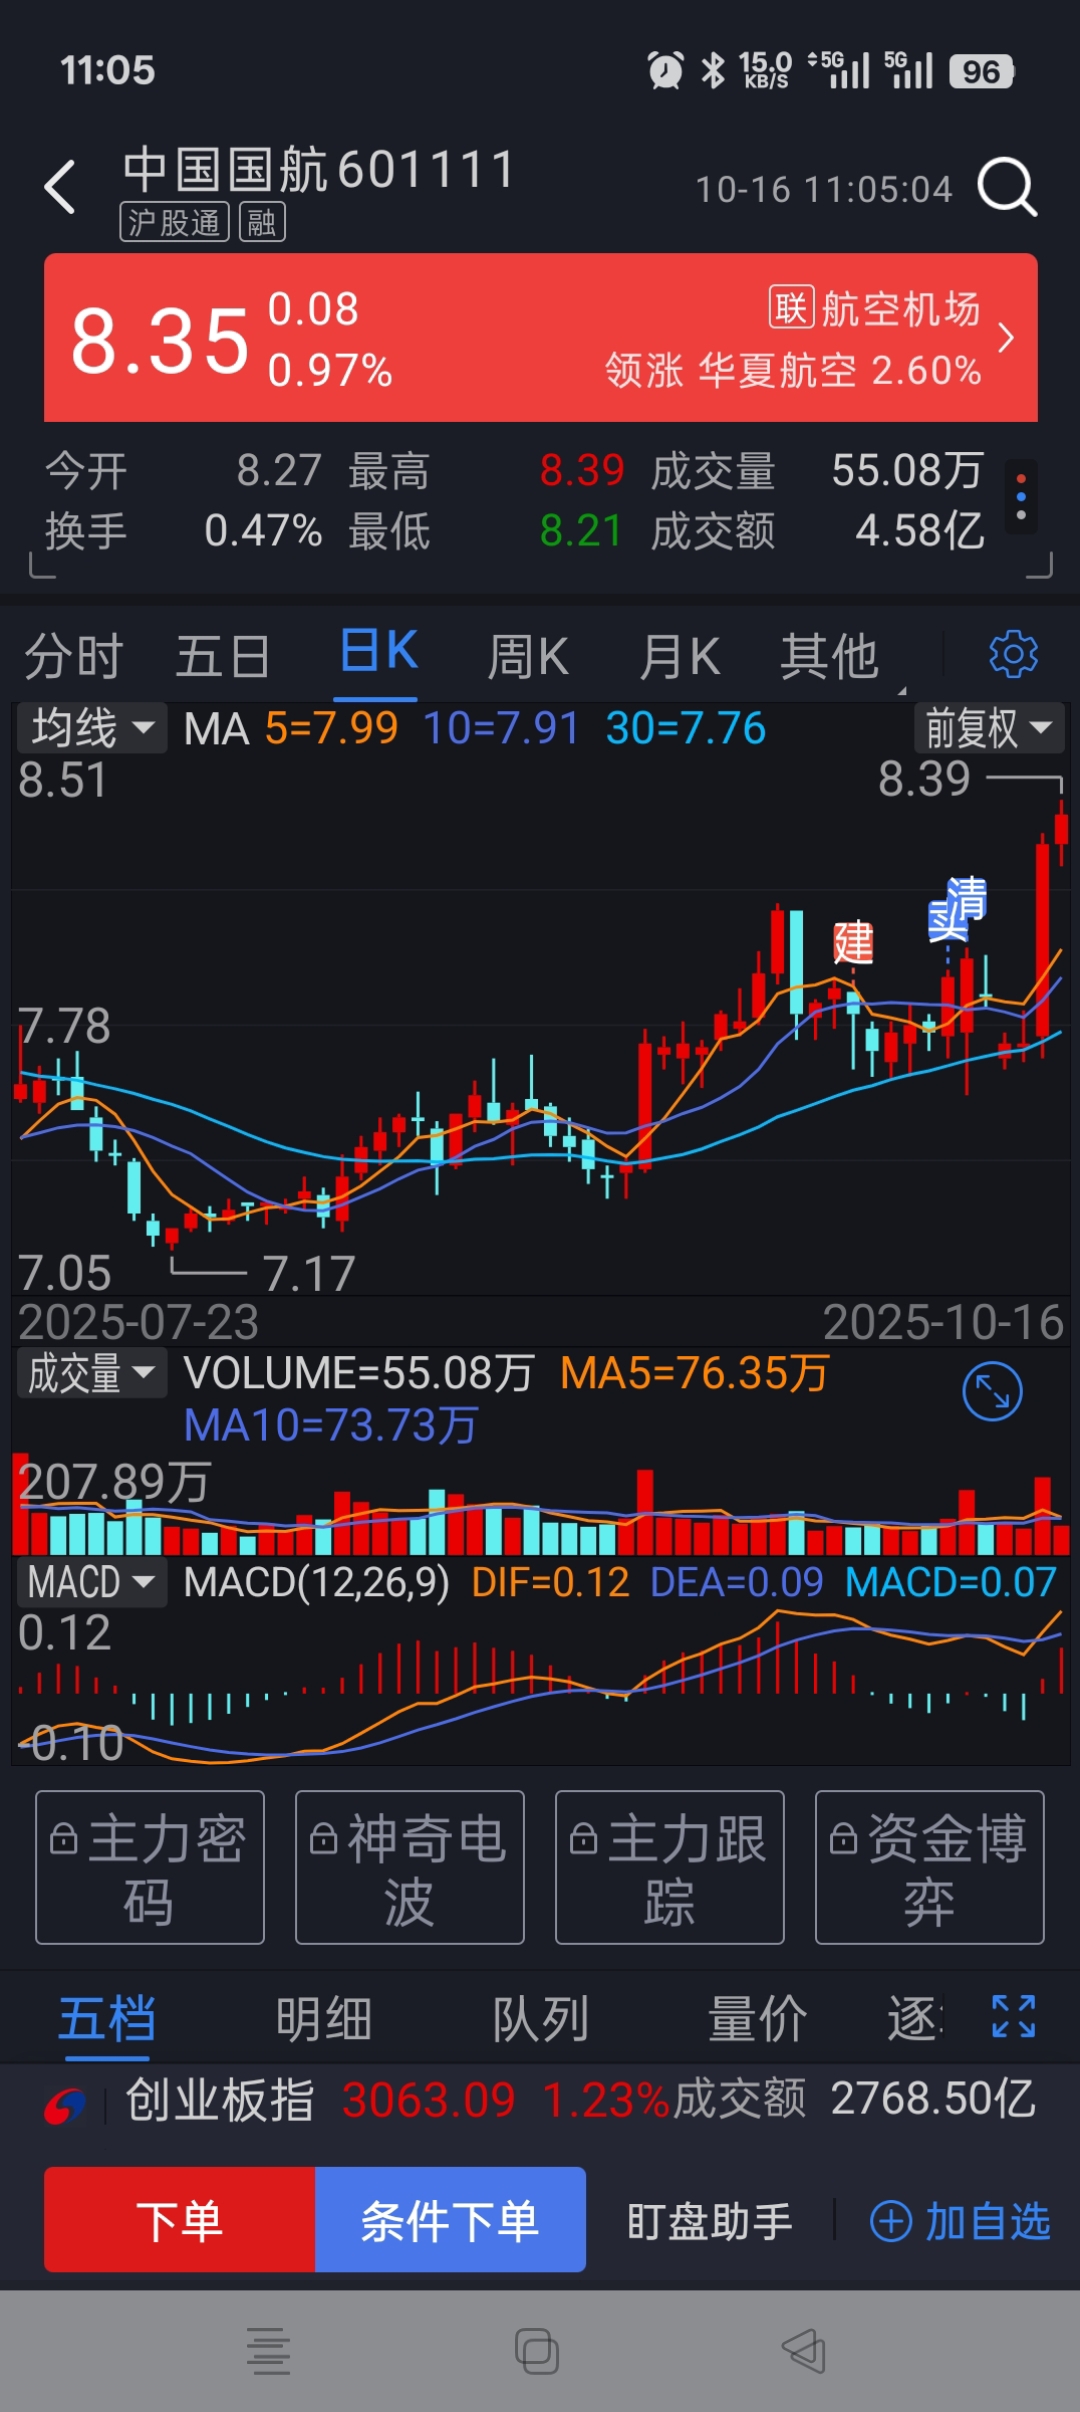Tap the plus icon beside 加自选
Image resolution: width=1080 pixels, height=2412 pixels.
click(891, 2222)
